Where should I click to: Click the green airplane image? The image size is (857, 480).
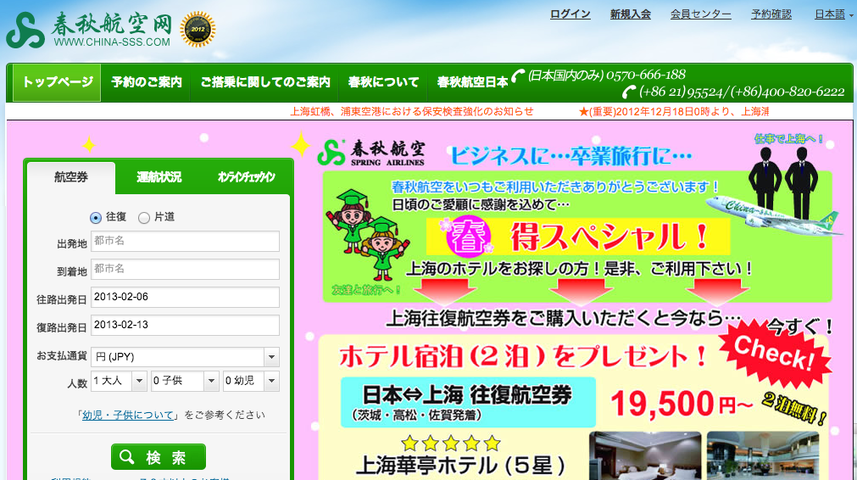point(773,214)
